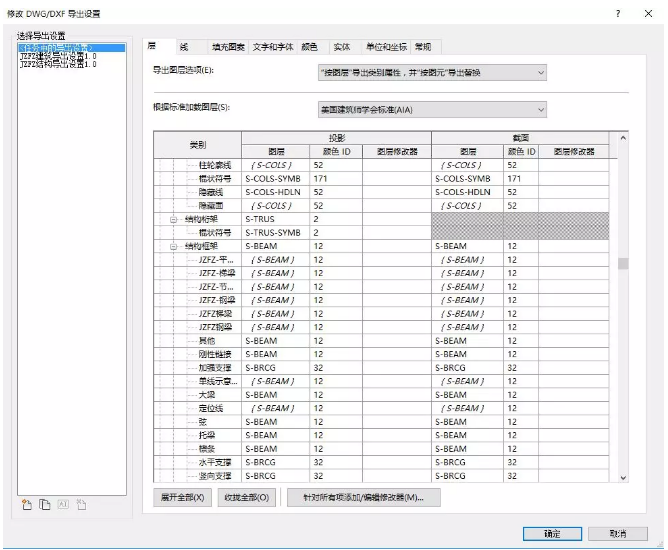Click section S-BEAM cell in 托梁 row
Image resolution: width=668 pixels, height=550 pixels.
click(x=467, y=435)
